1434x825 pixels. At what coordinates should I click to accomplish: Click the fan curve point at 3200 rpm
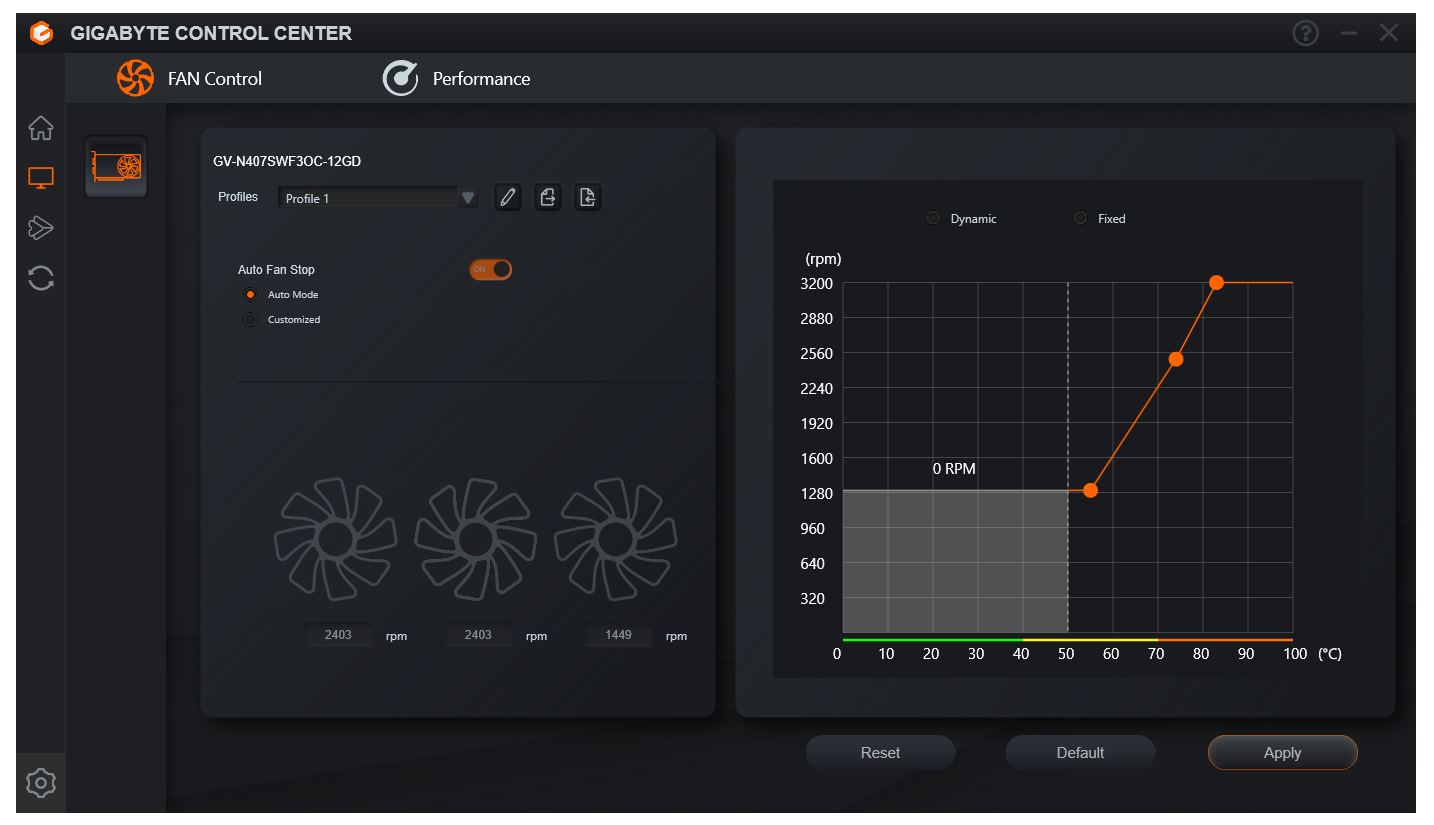click(1216, 283)
